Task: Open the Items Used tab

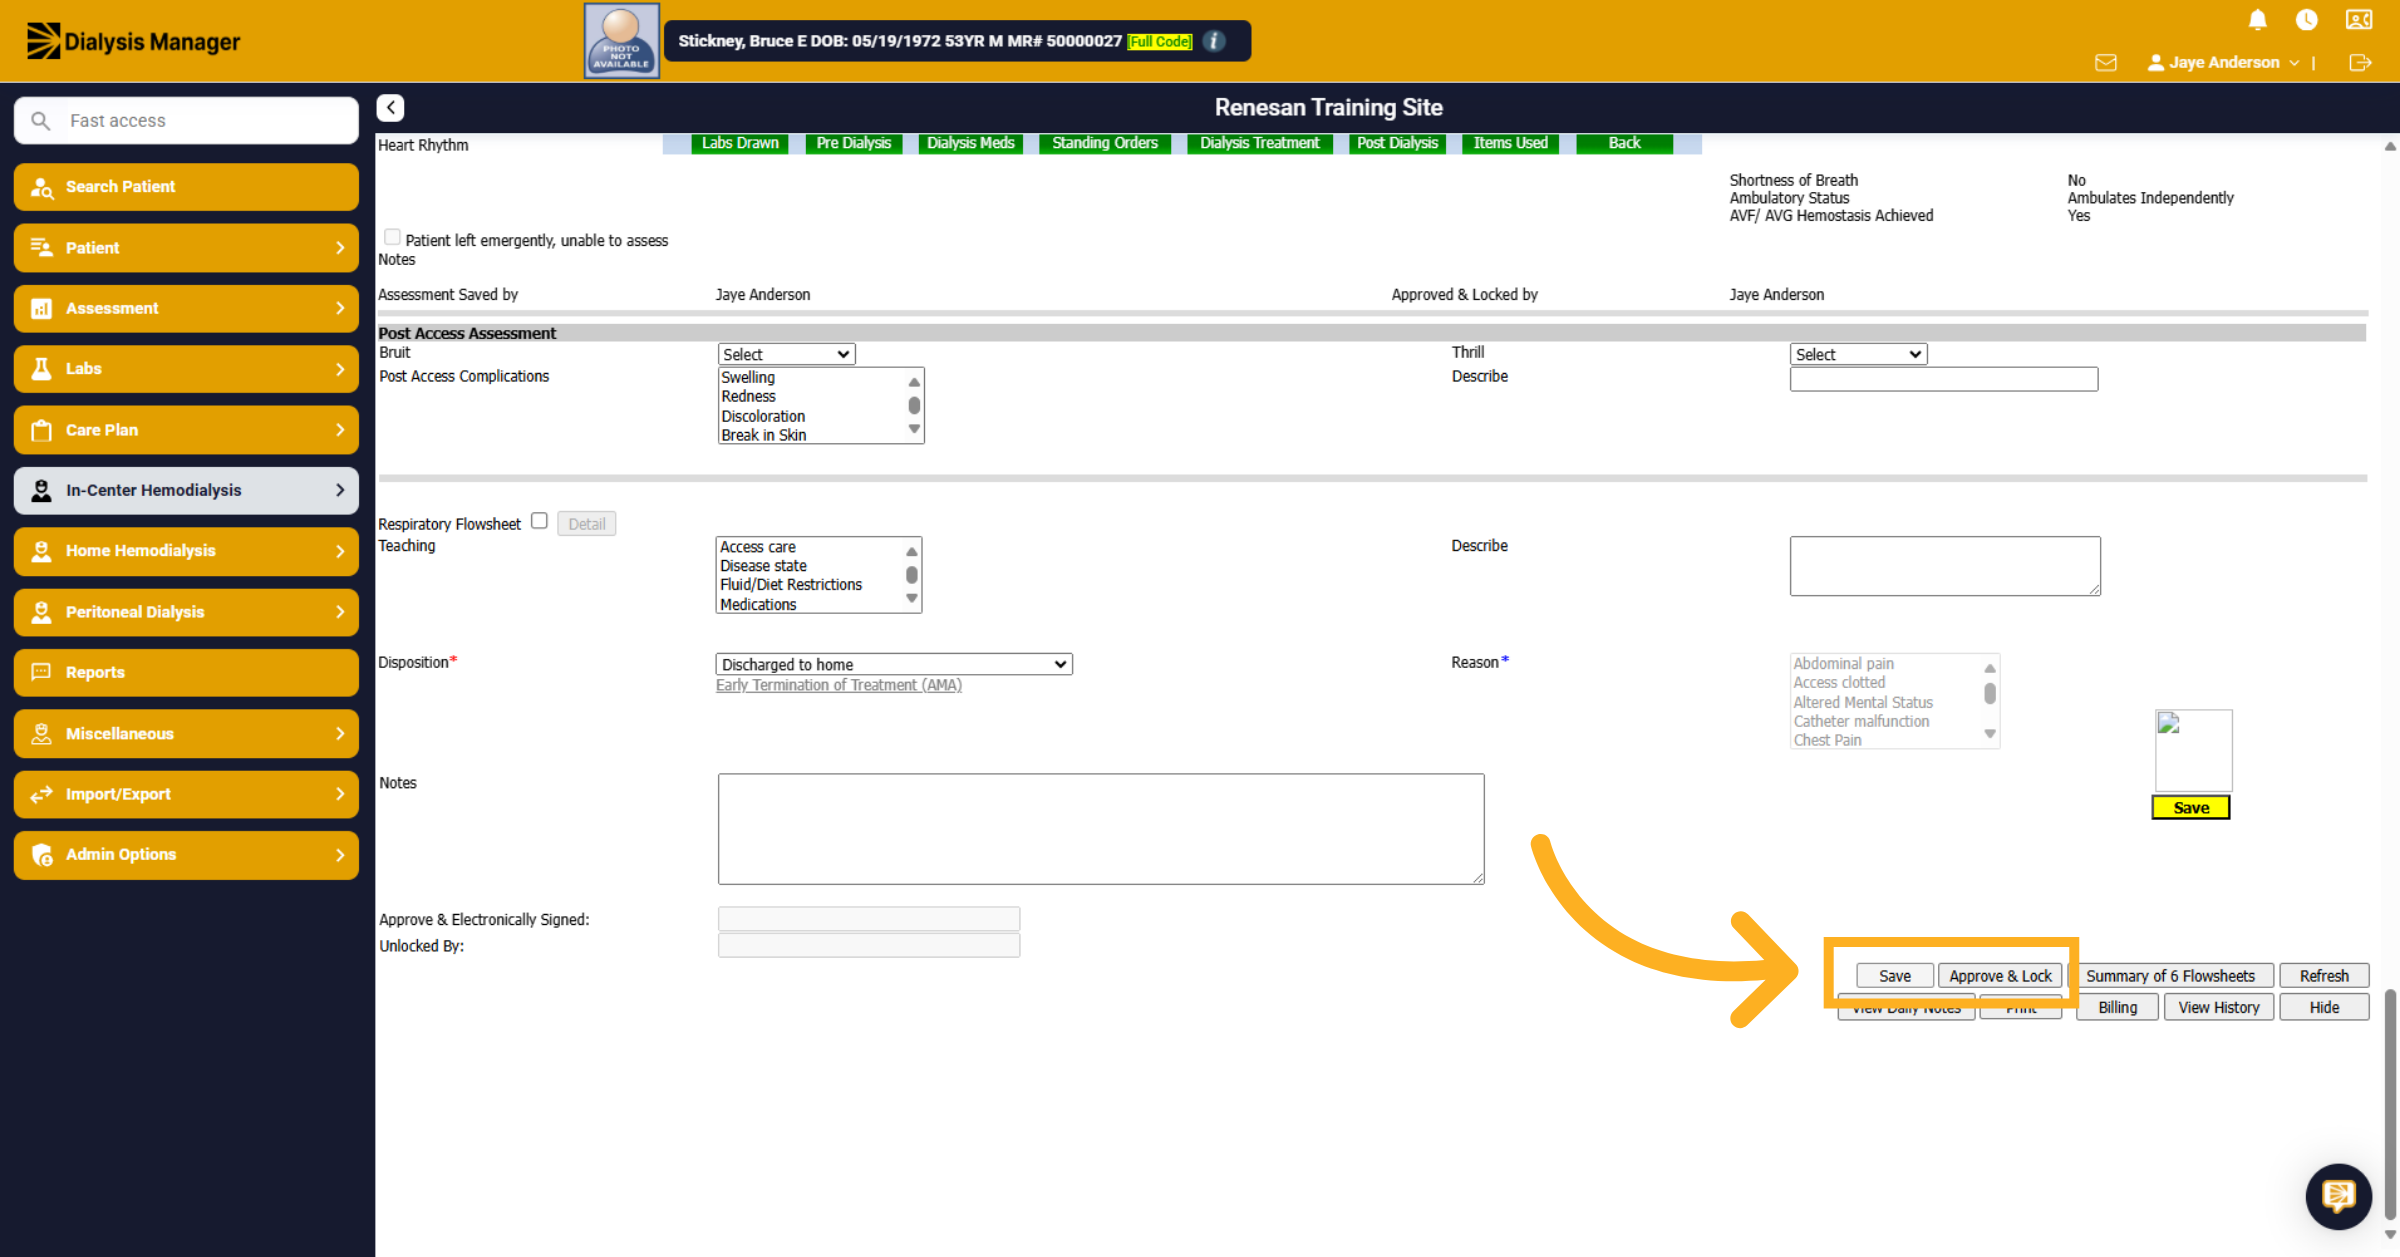Action: click(x=1510, y=143)
